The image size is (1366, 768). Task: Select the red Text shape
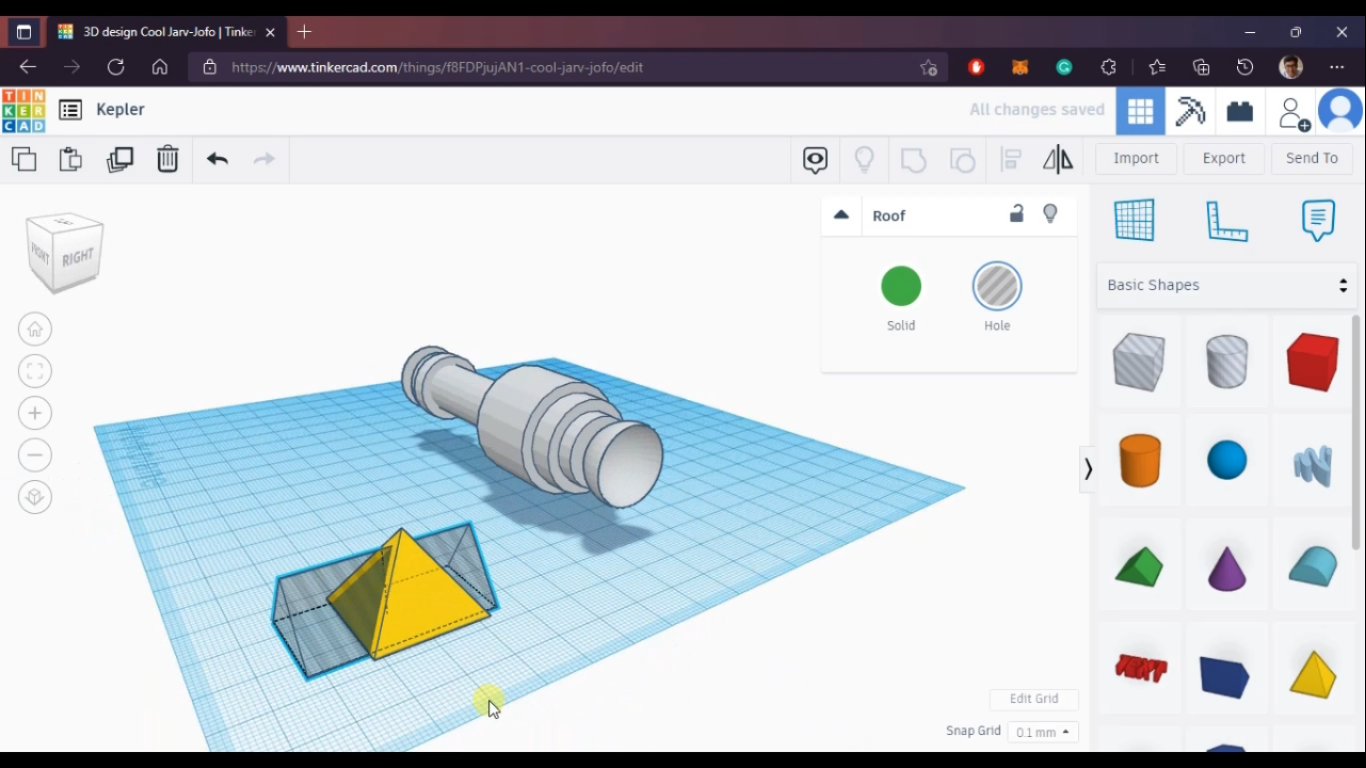point(1141,668)
